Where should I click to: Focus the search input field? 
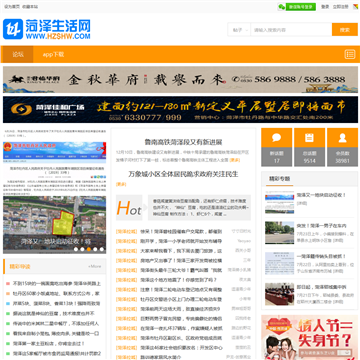(x=291, y=30)
